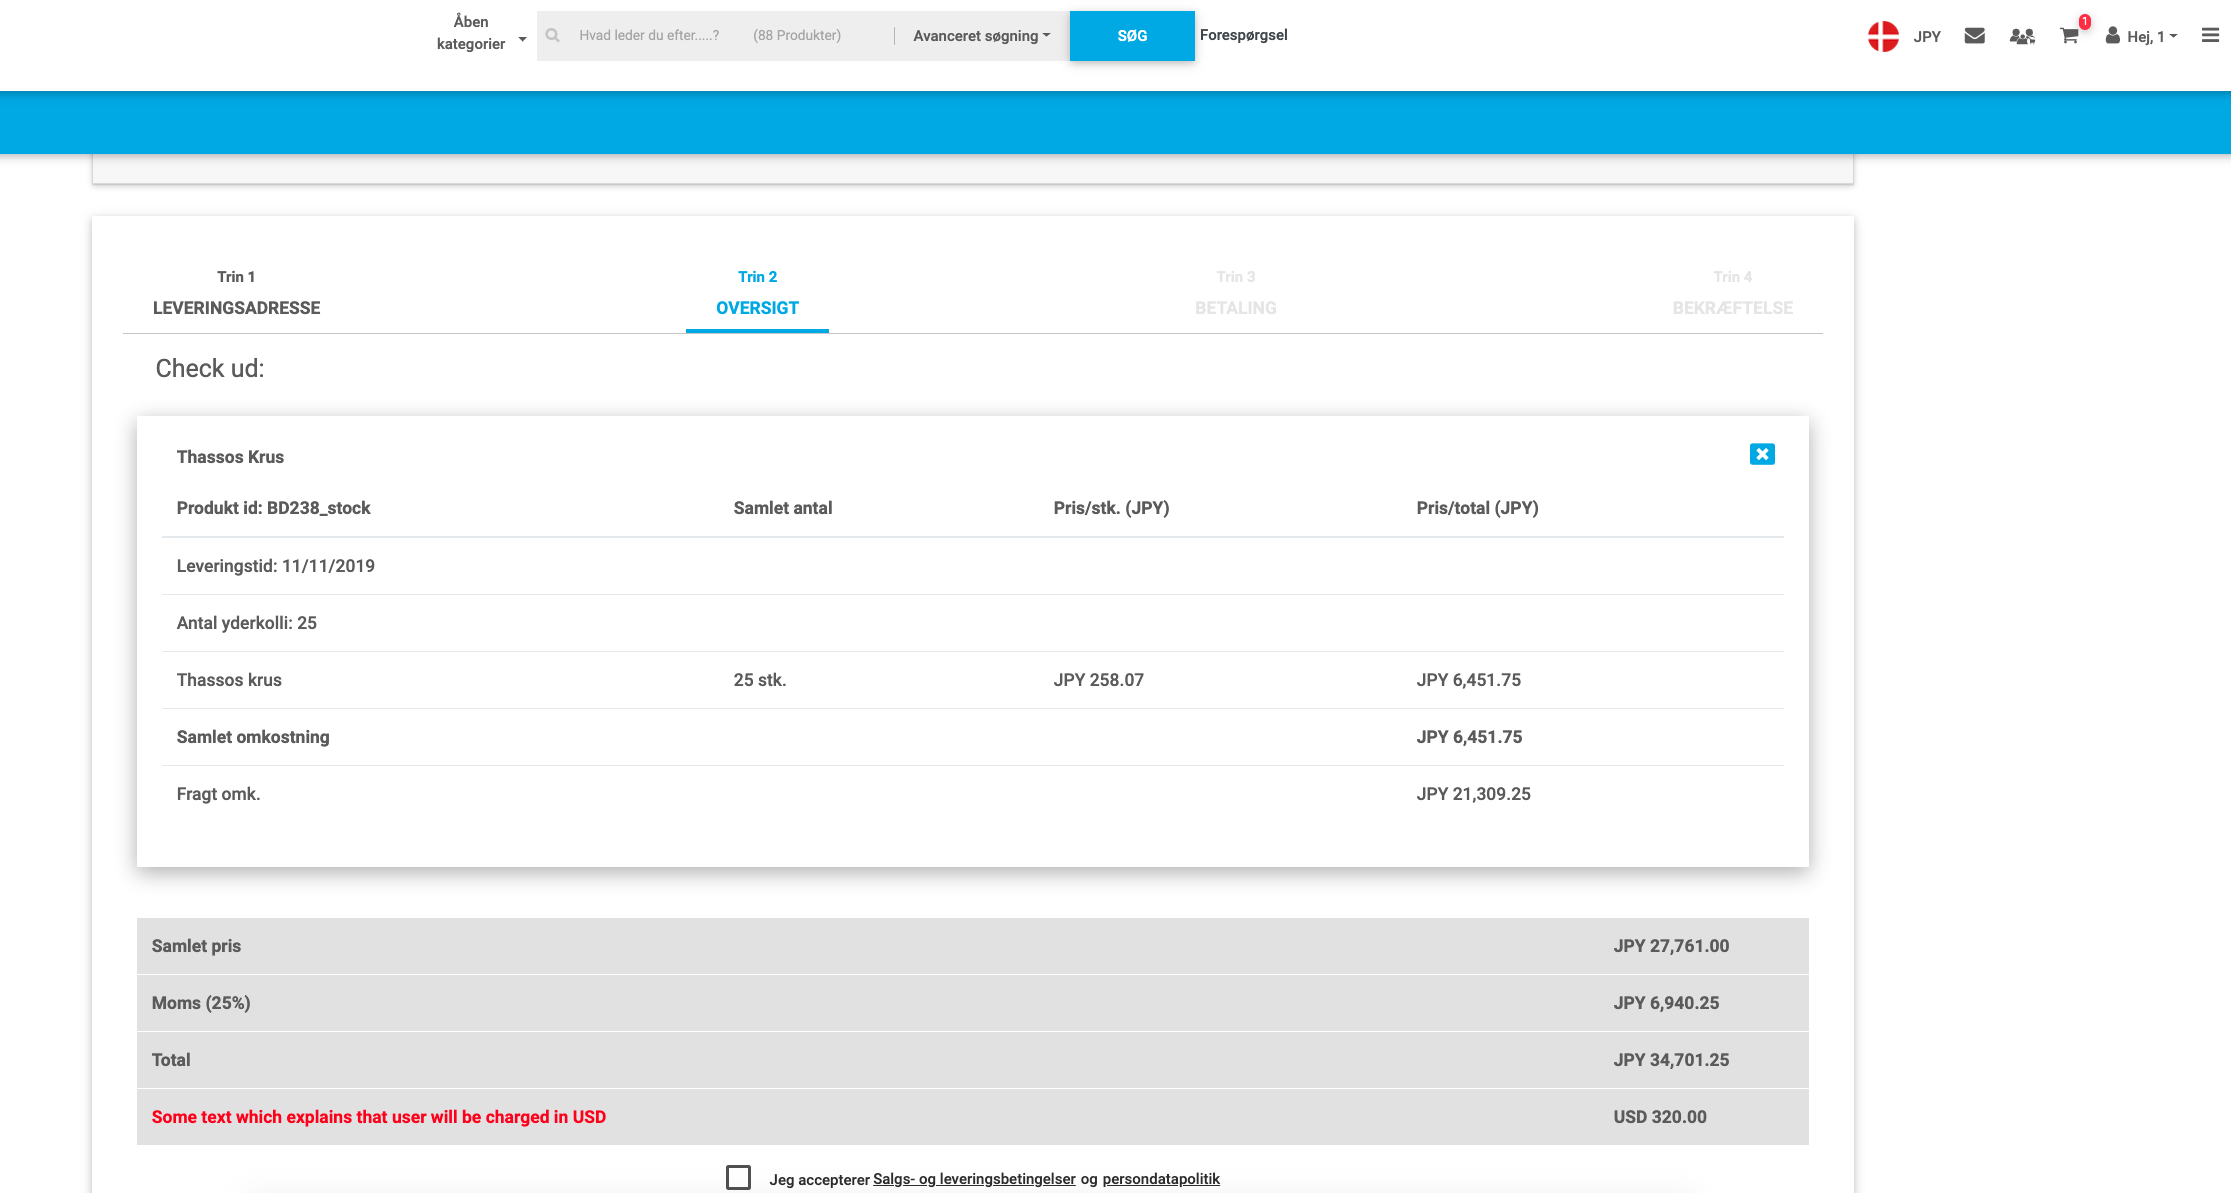Viewport: 2231px width, 1193px height.
Task: Change the JPY currency selector
Action: pyautogui.click(x=1927, y=36)
